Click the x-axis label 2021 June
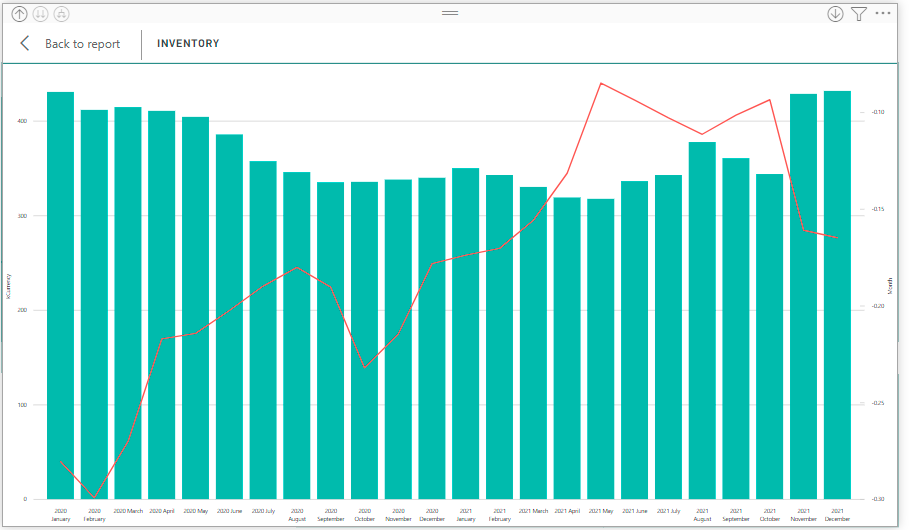Image resolution: width=909 pixels, height=530 pixels. (x=635, y=511)
